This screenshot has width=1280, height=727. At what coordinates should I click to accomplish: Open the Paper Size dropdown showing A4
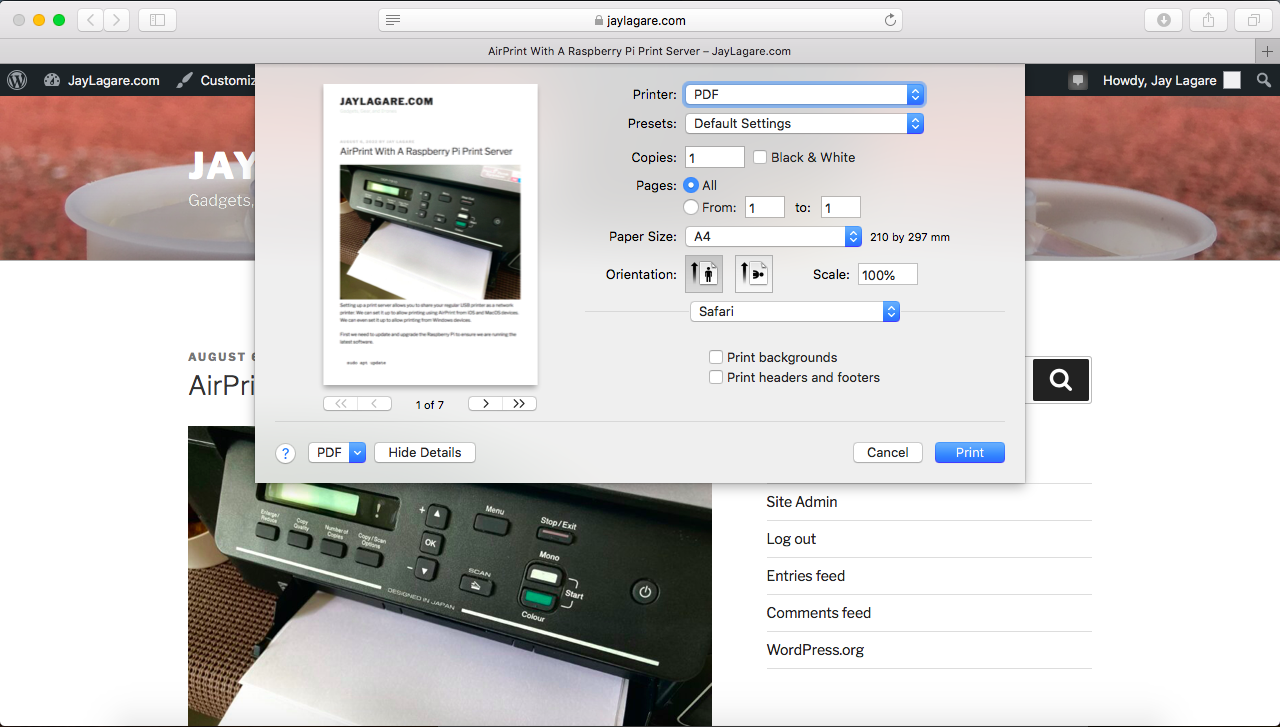tap(773, 237)
